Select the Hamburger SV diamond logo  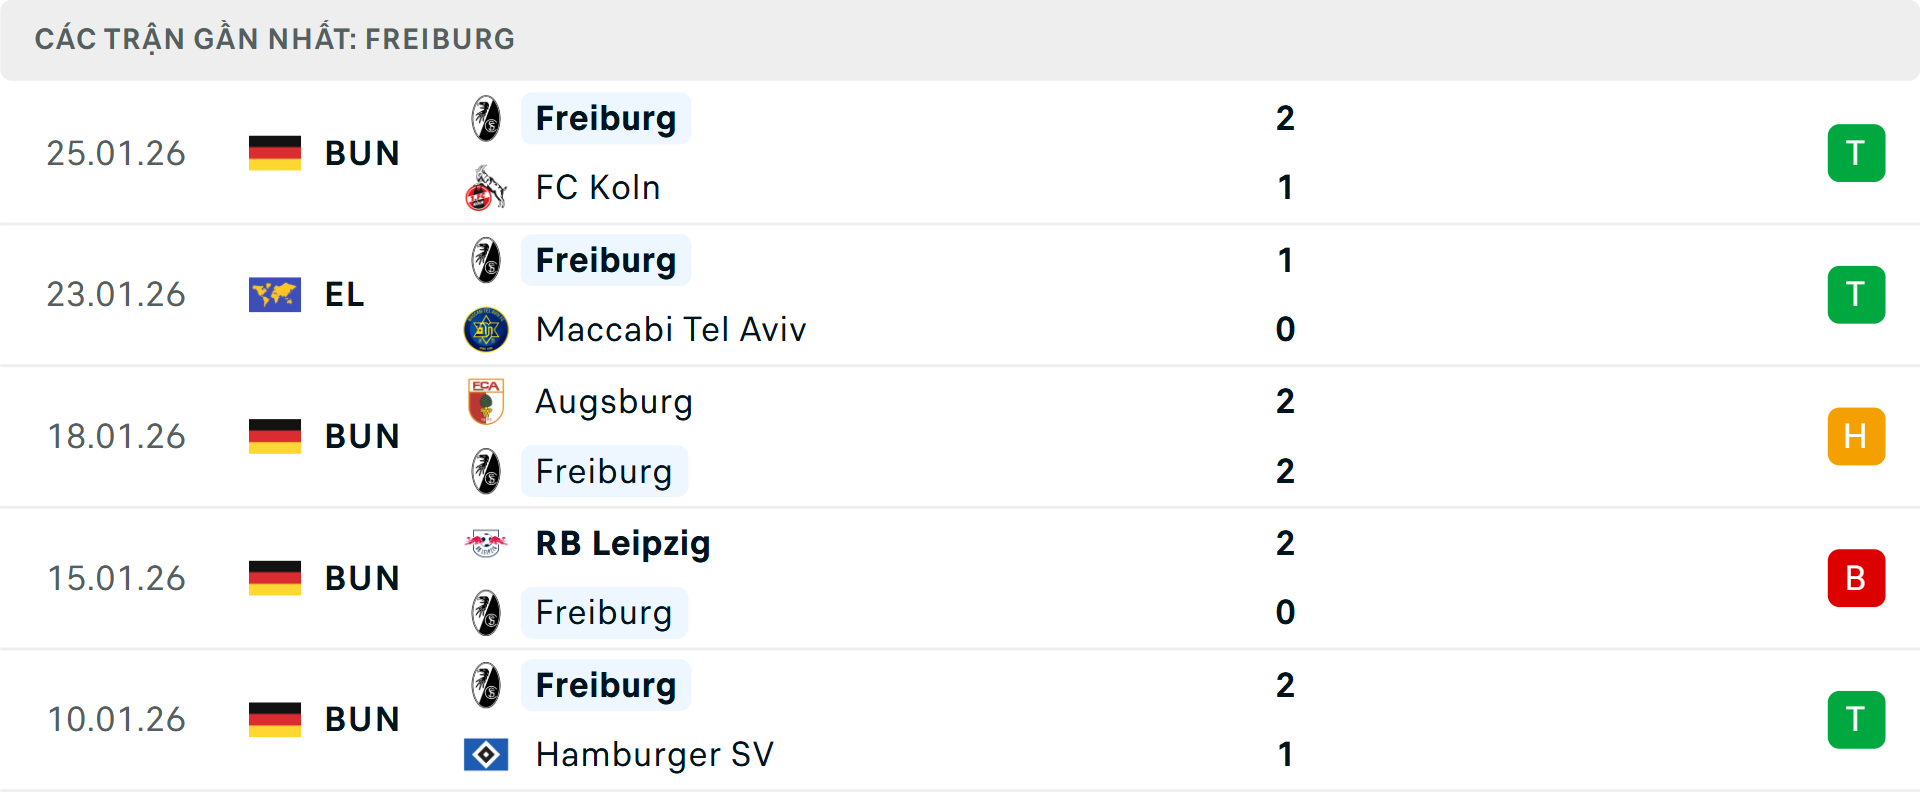487,755
